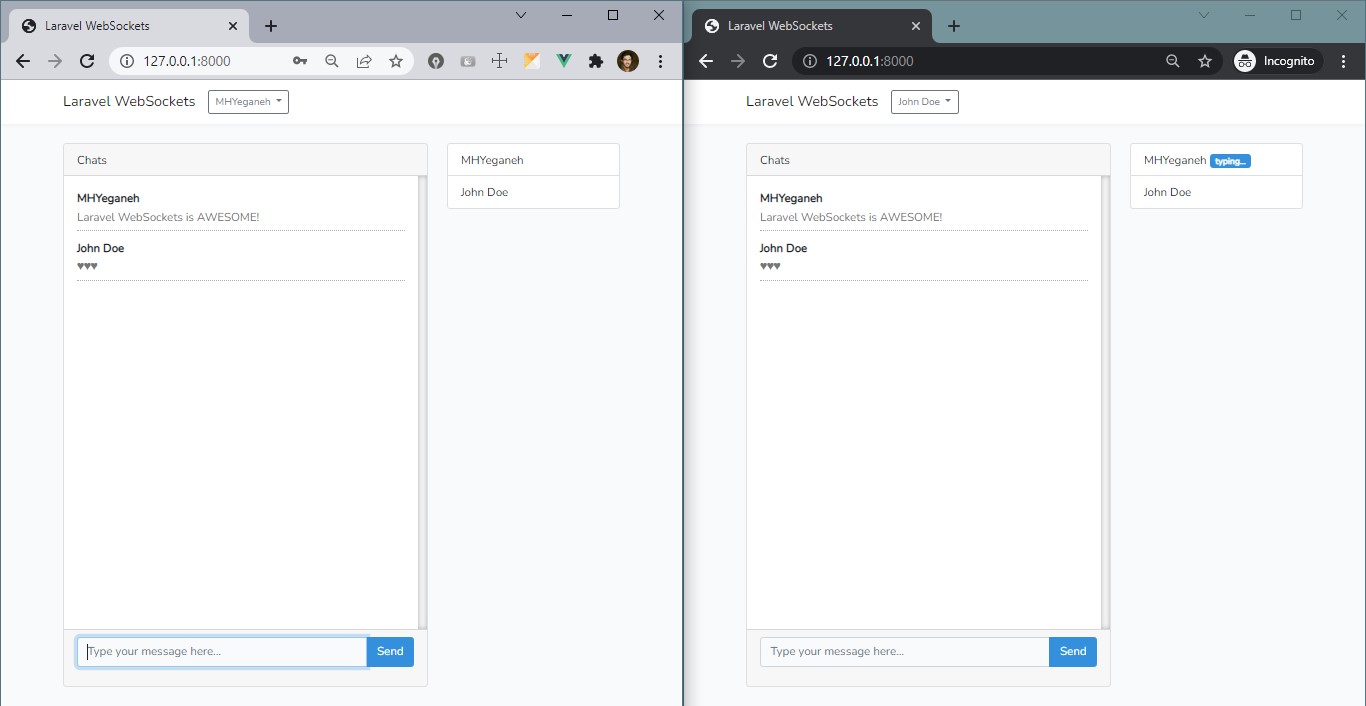Open the user profile avatar in left window

pyautogui.click(x=628, y=61)
